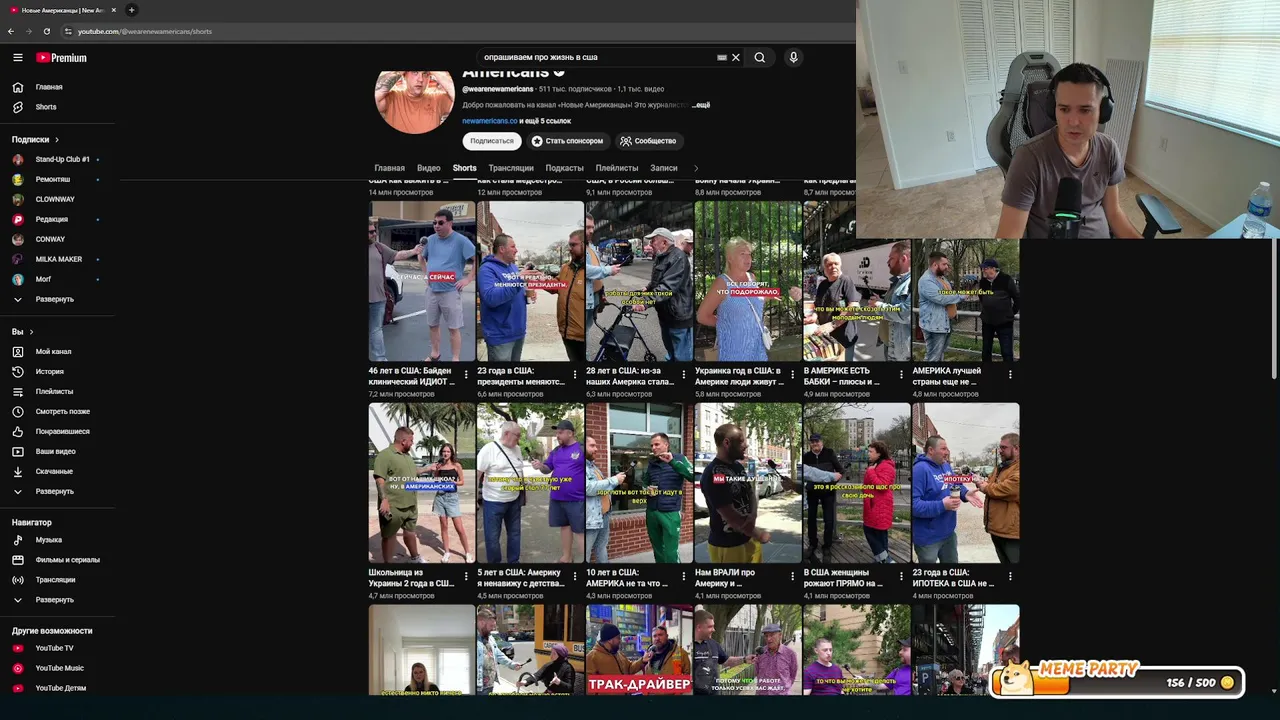The width and height of the screenshot is (1280, 720).
Task: Open CLOWNWAY subscription channel
Action: point(55,200)
